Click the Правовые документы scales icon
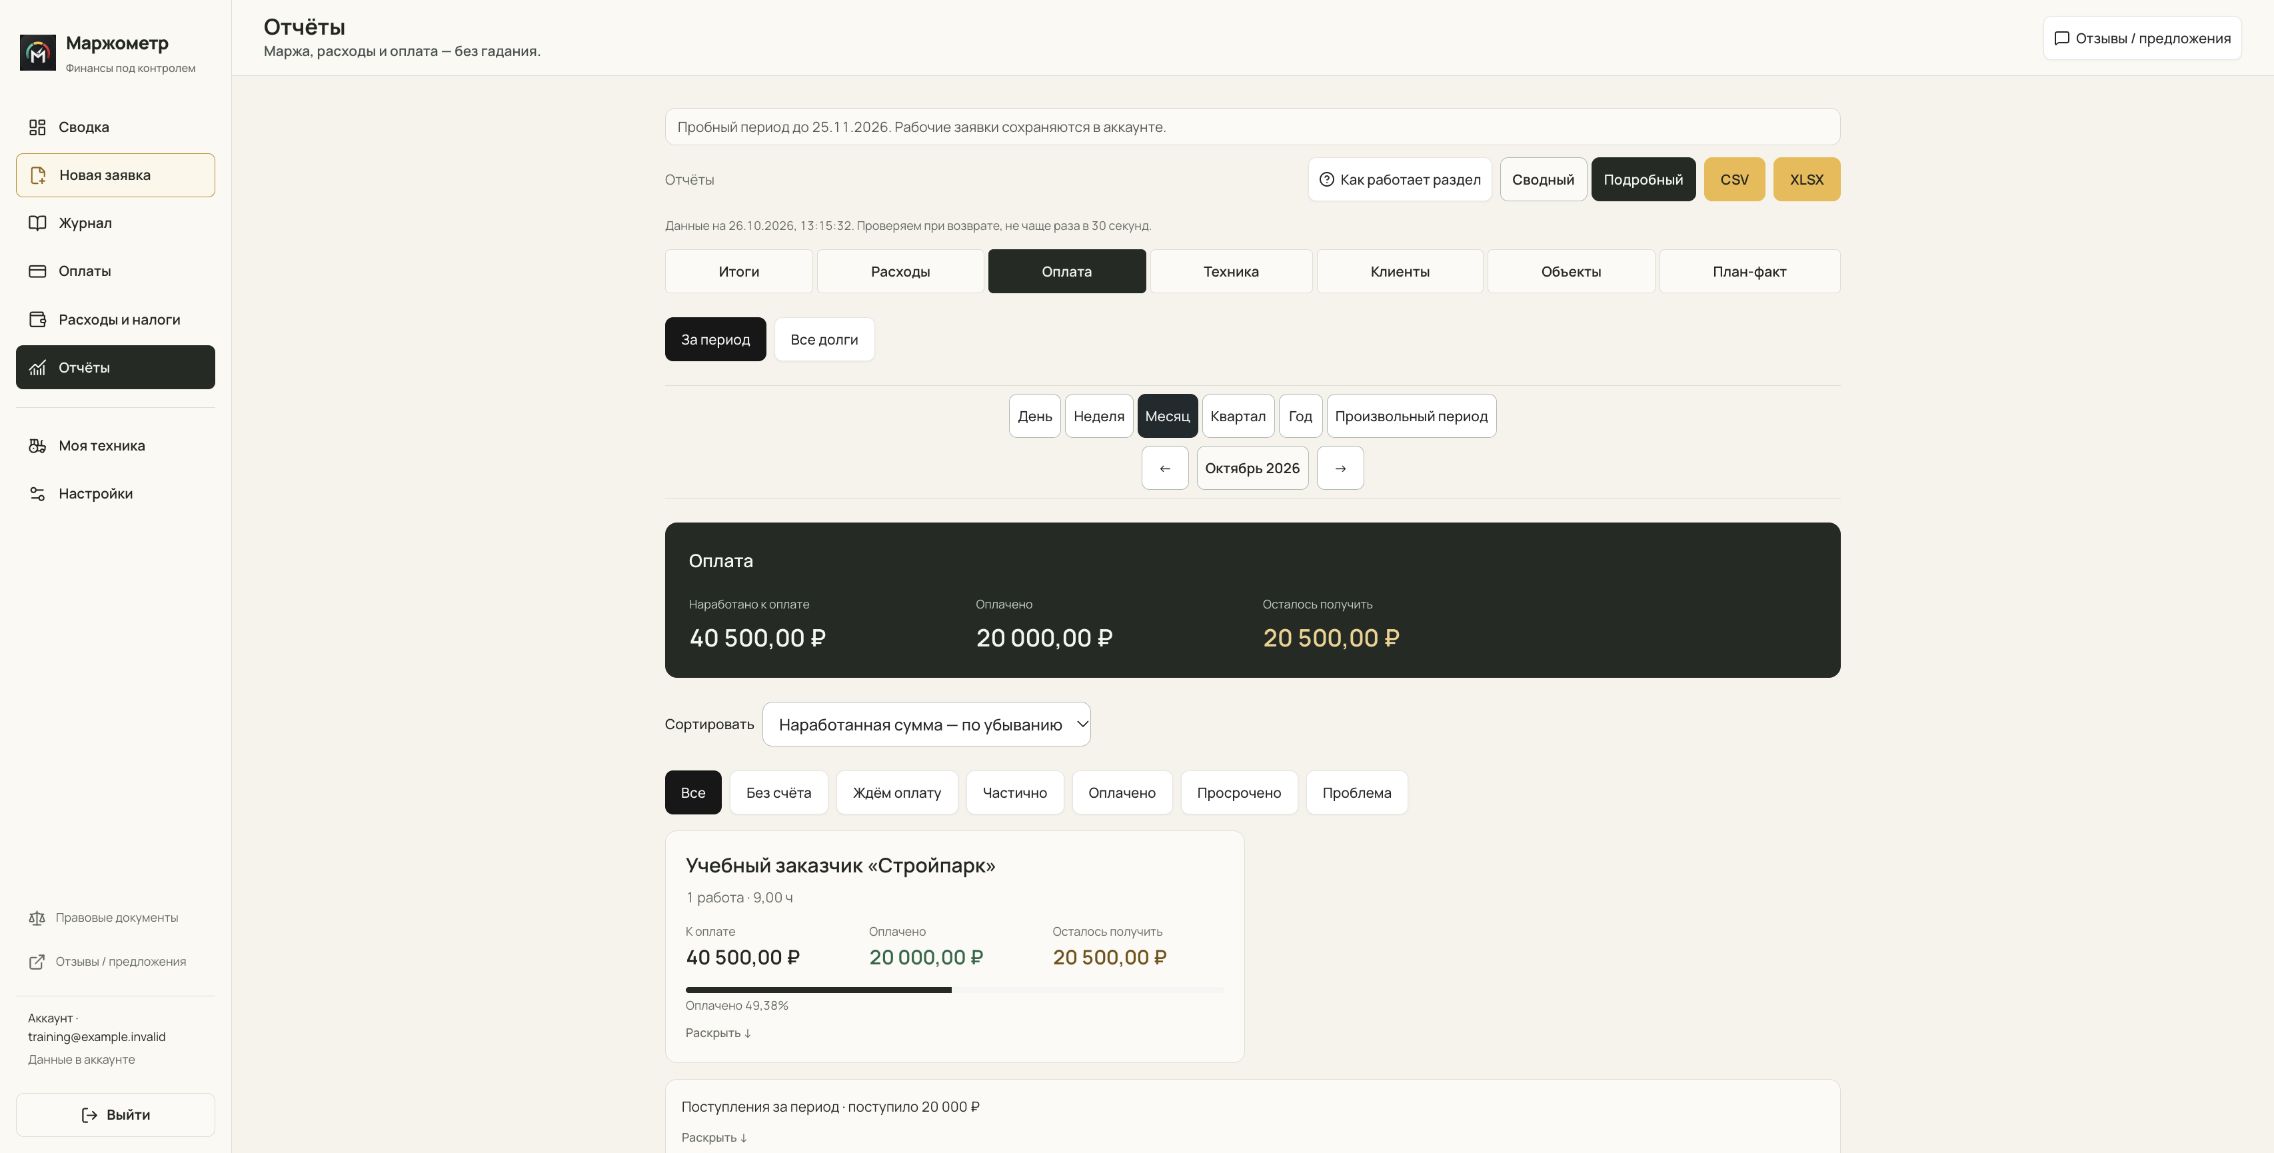Viewport: 2274px width, 1153px height. pos(37,918)
